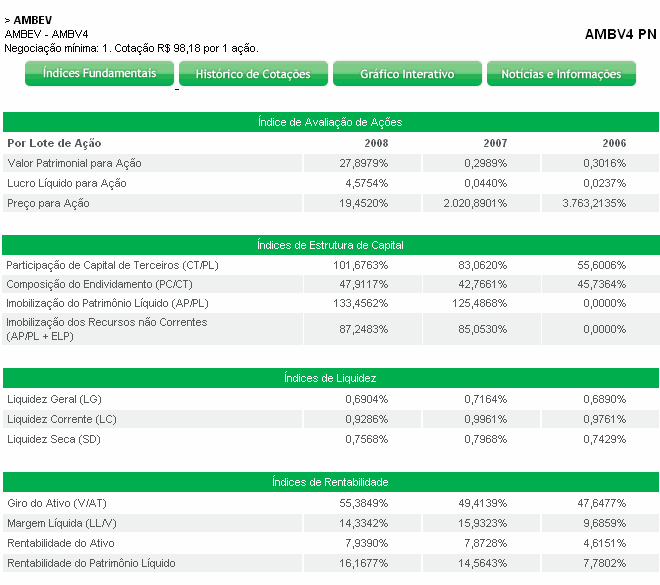Select the 2008 column header

(376, 143)
